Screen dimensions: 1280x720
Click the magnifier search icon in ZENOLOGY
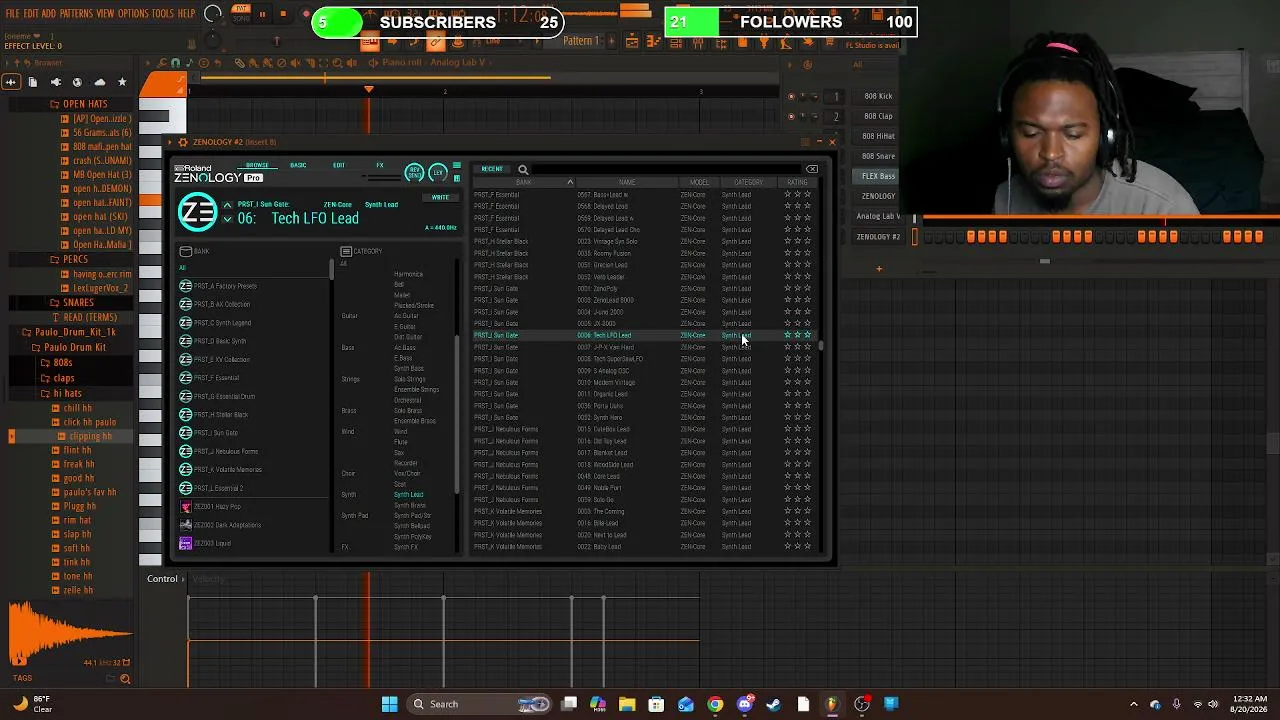[523, 170]
